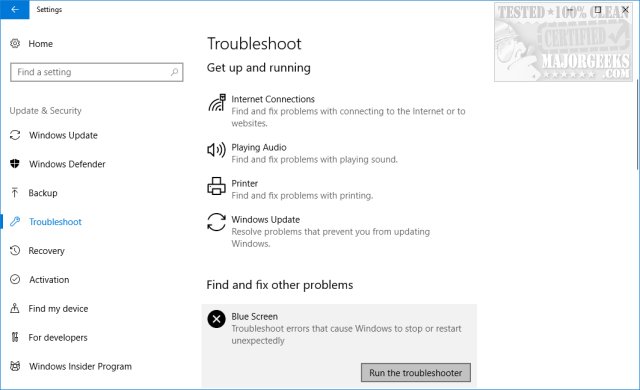Click Run the troubleshooter button
This screenshot has width=640, height=390.
(x=416, y=373)
